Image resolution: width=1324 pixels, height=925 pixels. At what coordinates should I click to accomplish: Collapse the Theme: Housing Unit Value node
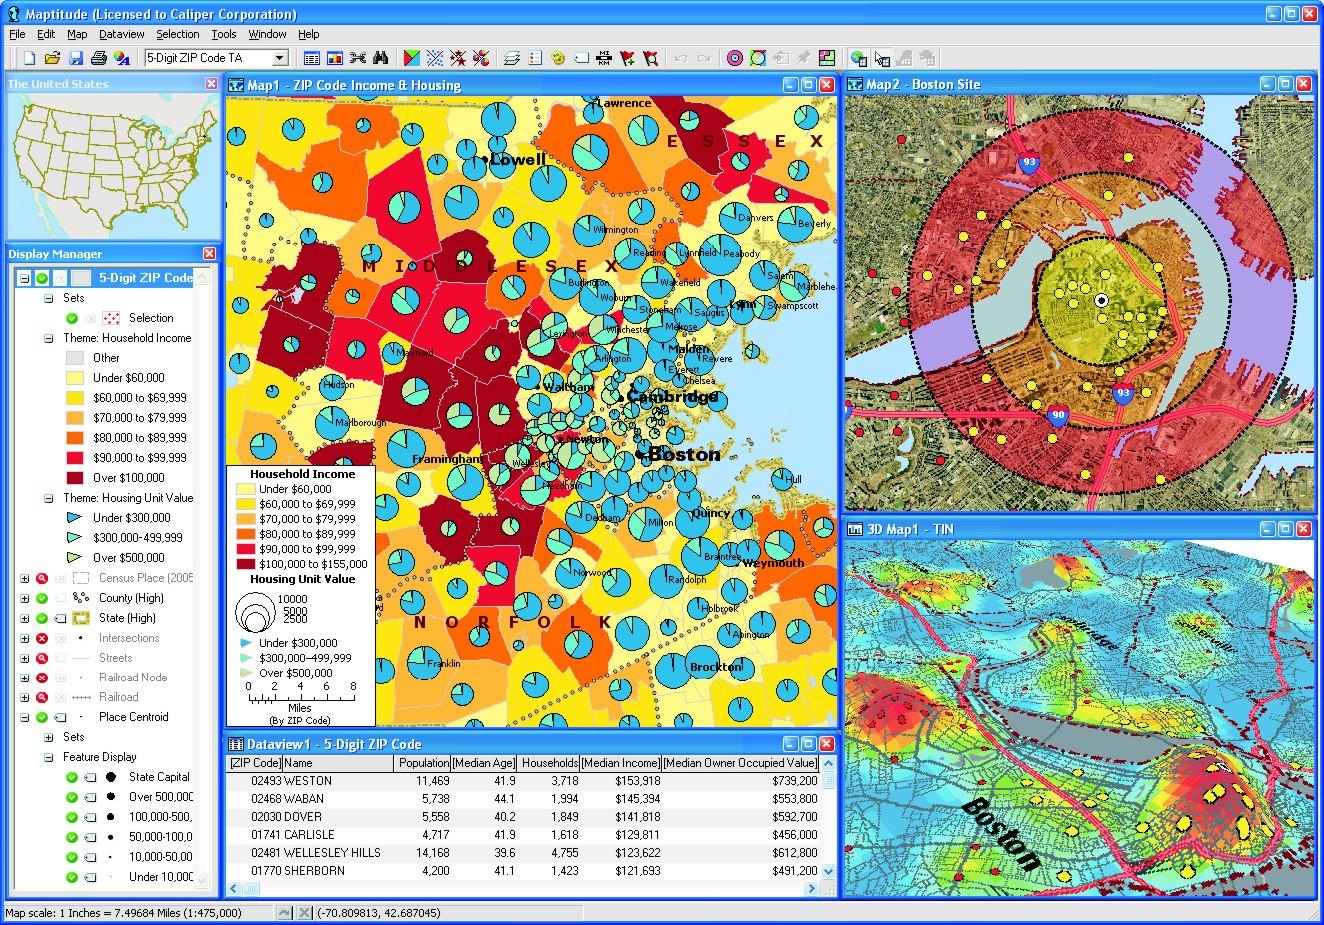[48, 498]
